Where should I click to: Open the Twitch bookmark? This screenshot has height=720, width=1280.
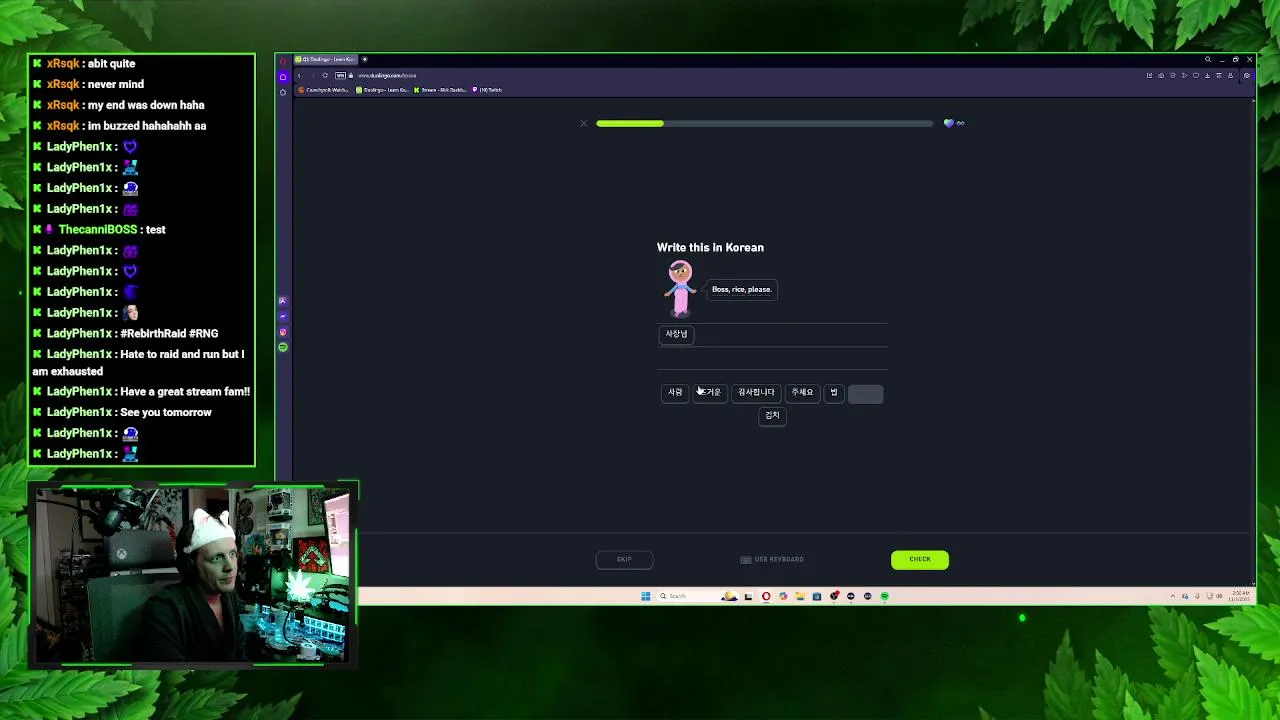pyautogui.click(x=487, y=90)
